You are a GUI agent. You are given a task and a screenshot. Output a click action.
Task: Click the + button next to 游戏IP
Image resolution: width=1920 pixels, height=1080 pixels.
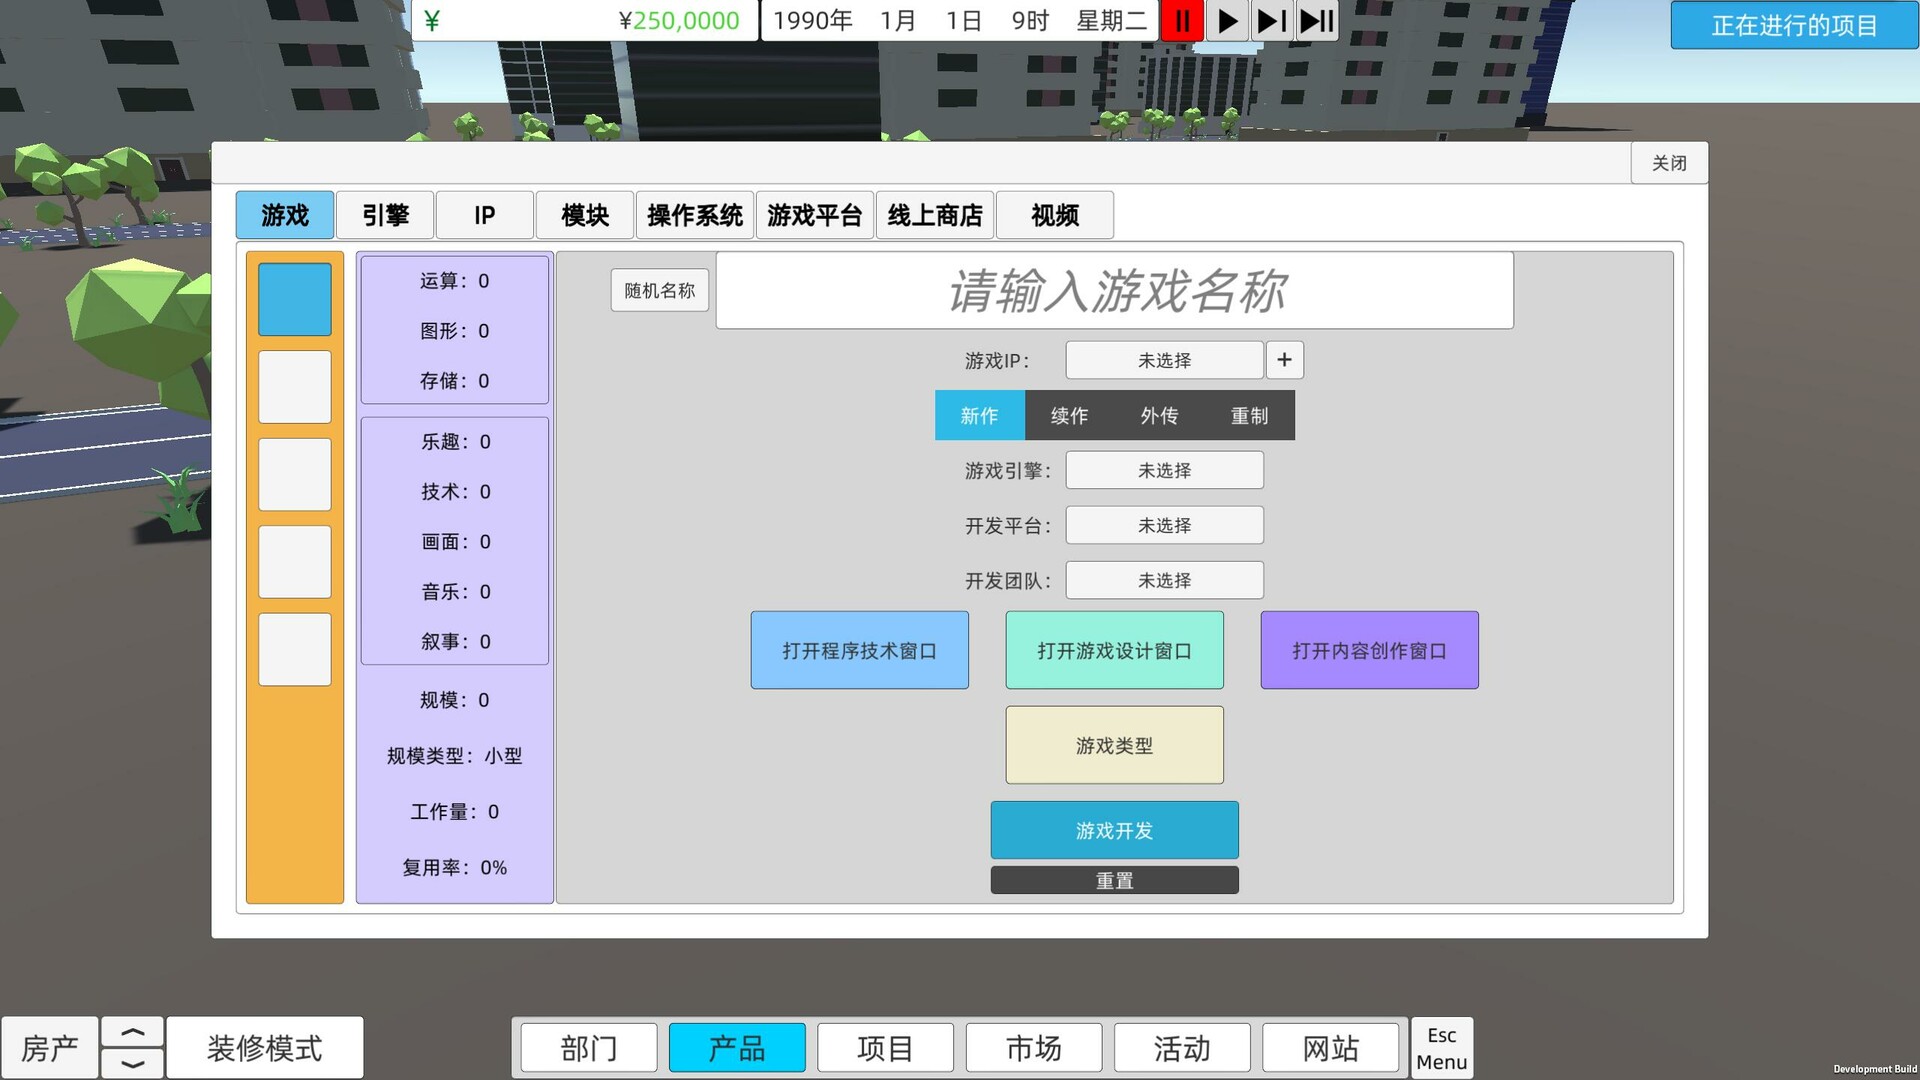pos(1284,360)
